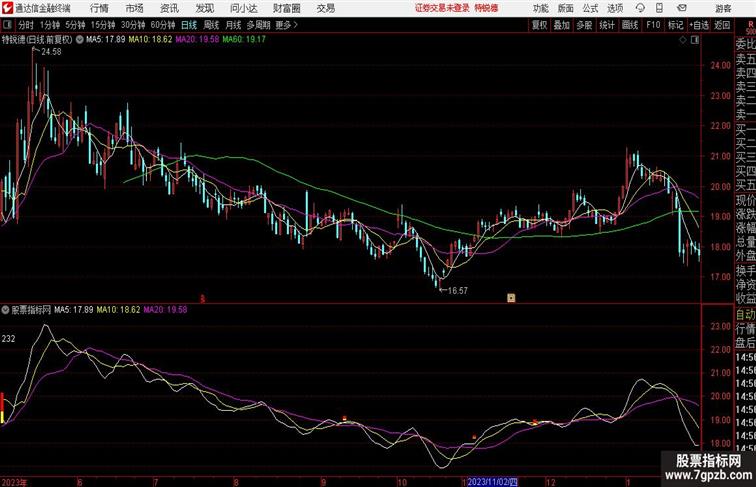
Task: Click the small orange signal near September
Action: 344,419
